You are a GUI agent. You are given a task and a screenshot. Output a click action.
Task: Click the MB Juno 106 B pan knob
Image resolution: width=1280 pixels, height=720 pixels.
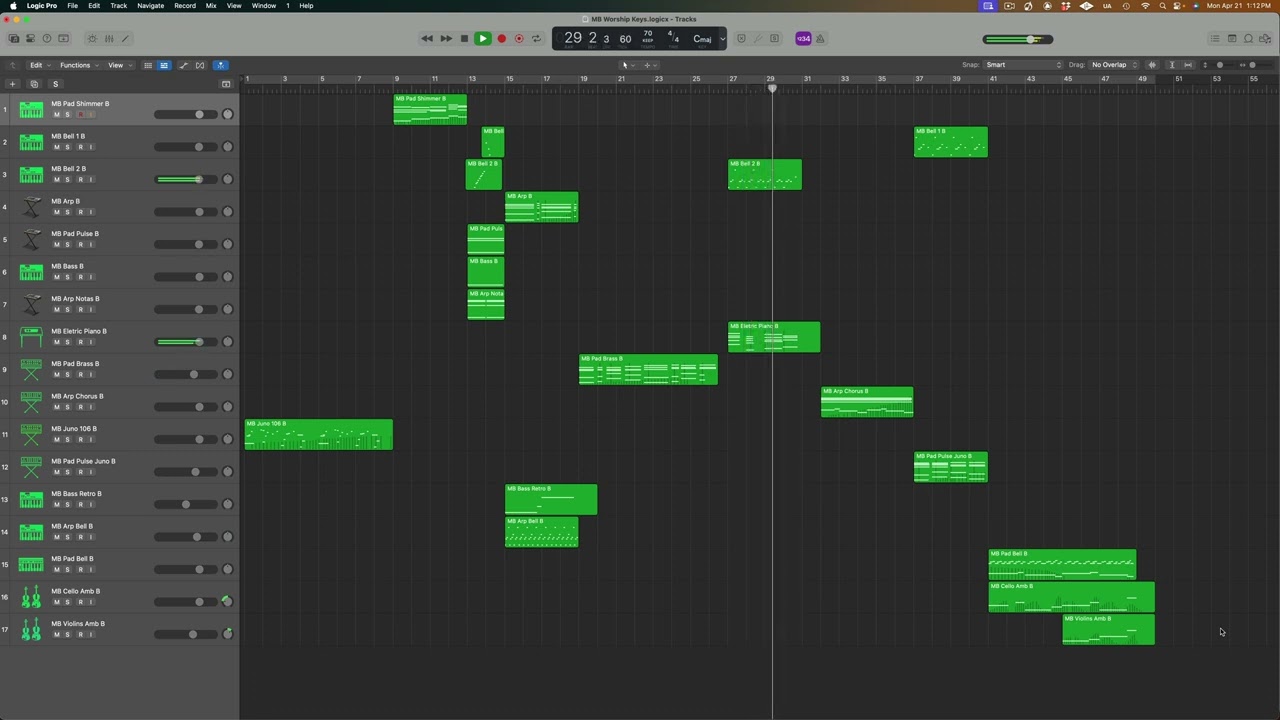pos(227,439)
